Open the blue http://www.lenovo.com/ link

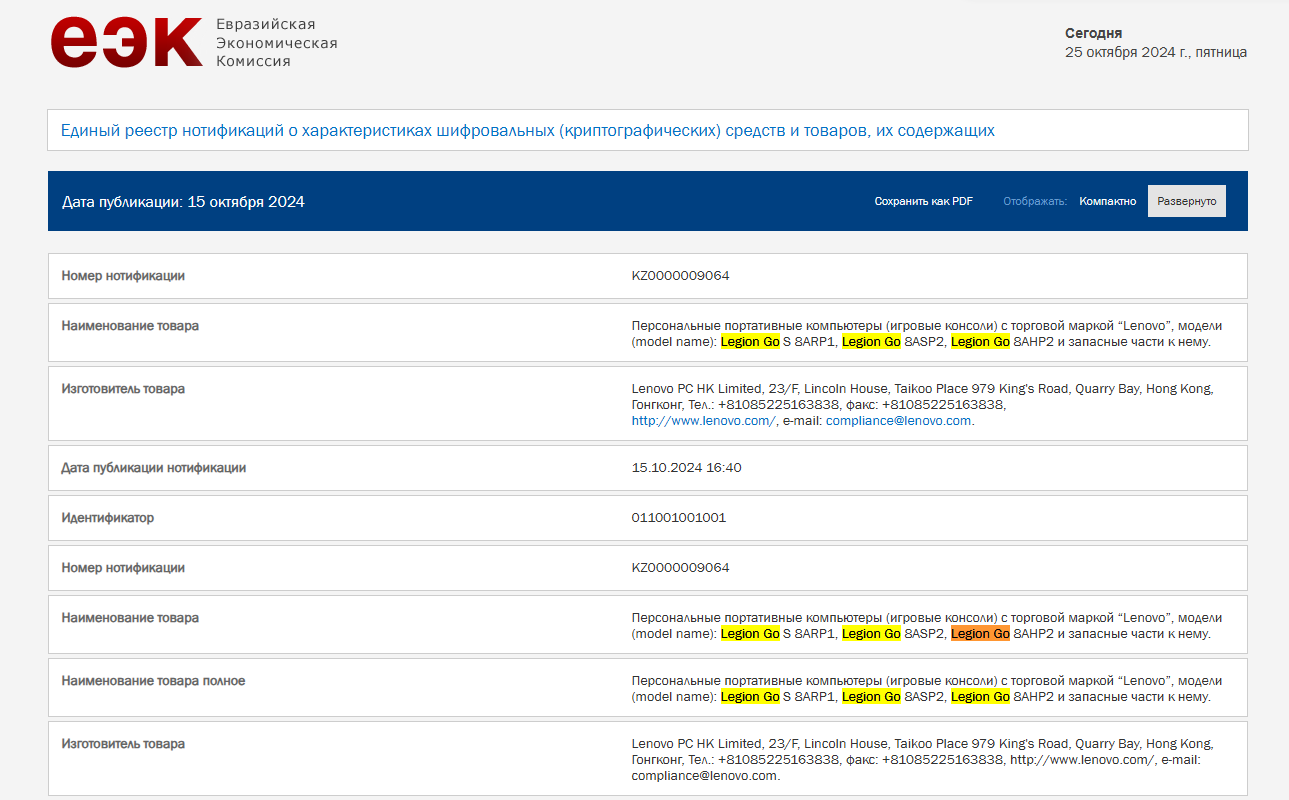(703, 421)
